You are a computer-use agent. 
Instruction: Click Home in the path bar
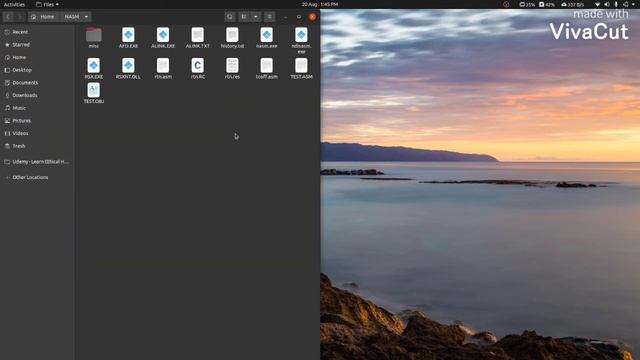click(43, 17)
